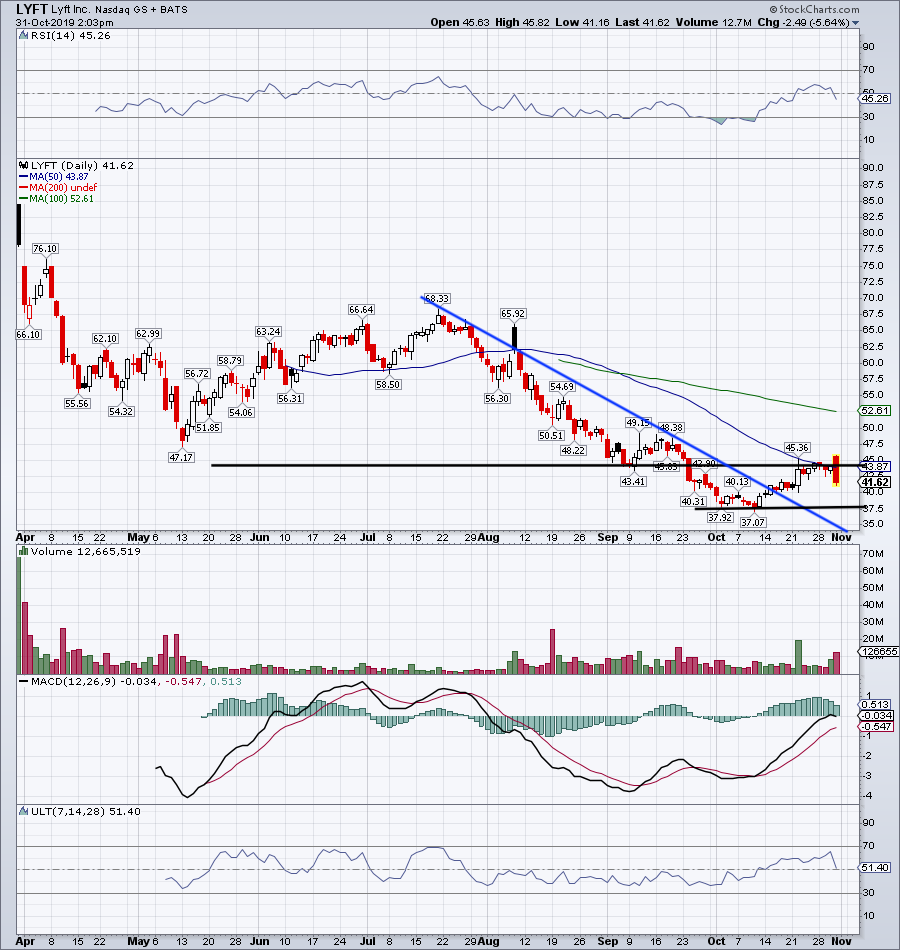The image size is (900, 950).
Task: Click the 62.99 price annotation
Action: (148, 334)
